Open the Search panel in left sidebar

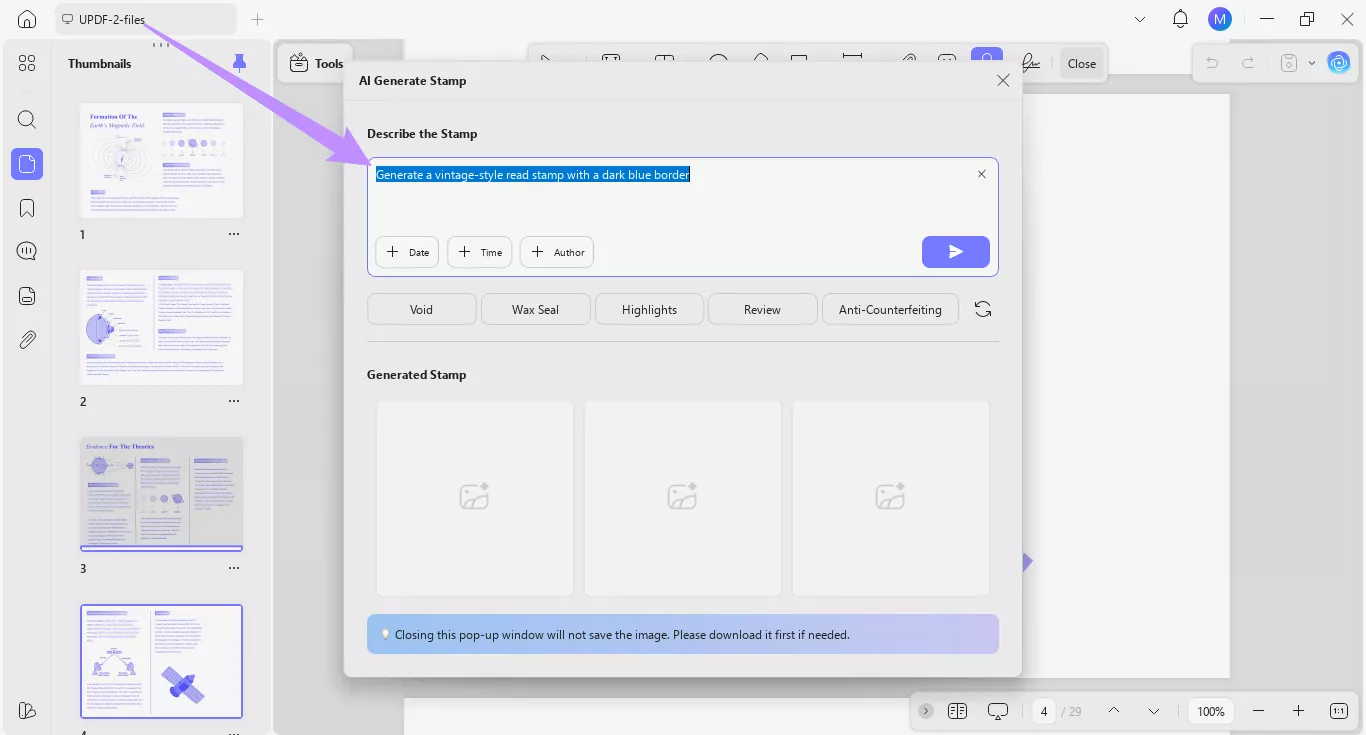coord(27,120)
